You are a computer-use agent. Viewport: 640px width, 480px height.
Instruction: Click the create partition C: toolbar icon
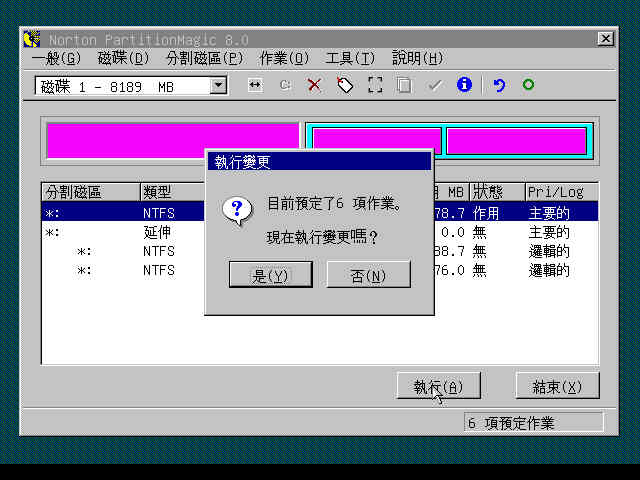285,86
